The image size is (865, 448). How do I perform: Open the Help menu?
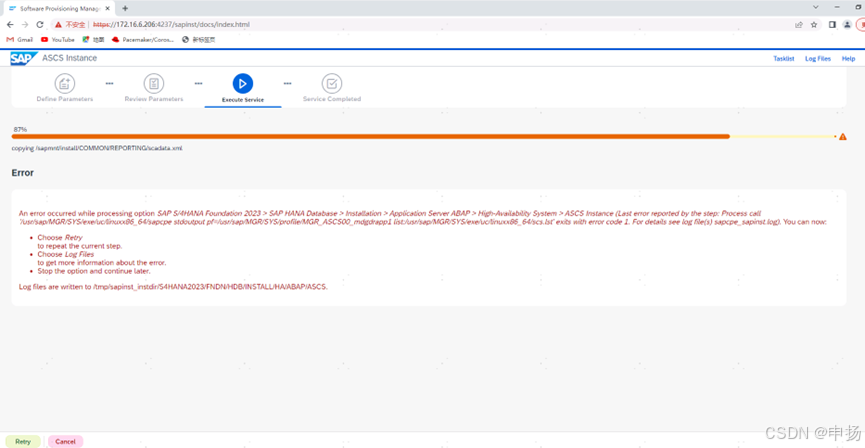(848, 58)
